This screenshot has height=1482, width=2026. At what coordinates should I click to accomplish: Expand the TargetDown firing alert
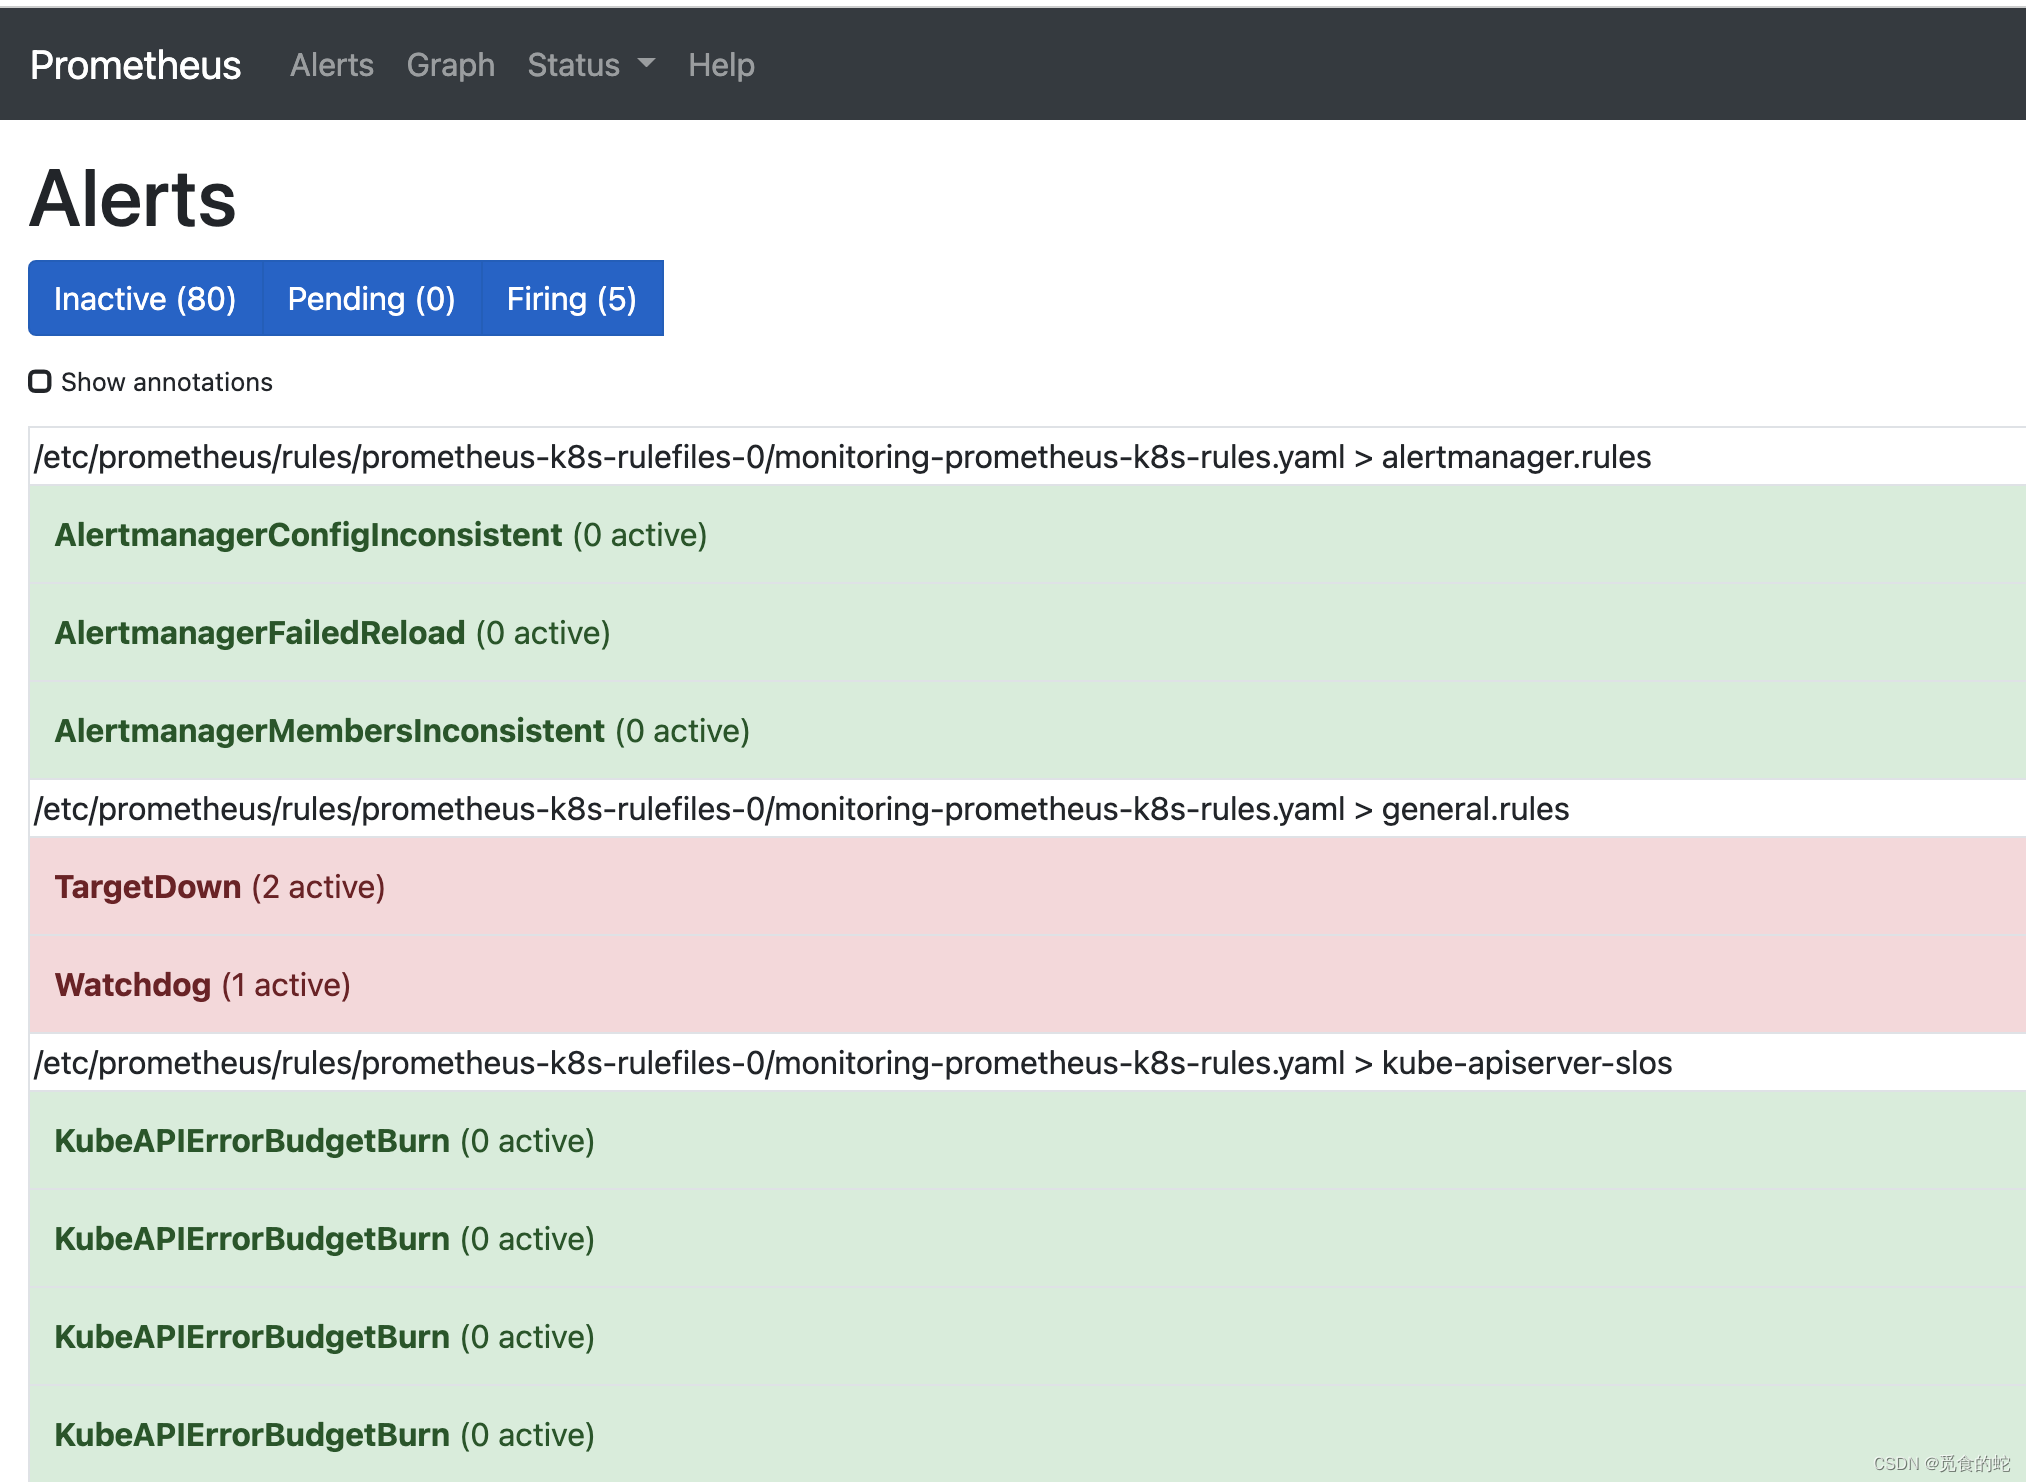[x=1027, y=887]
